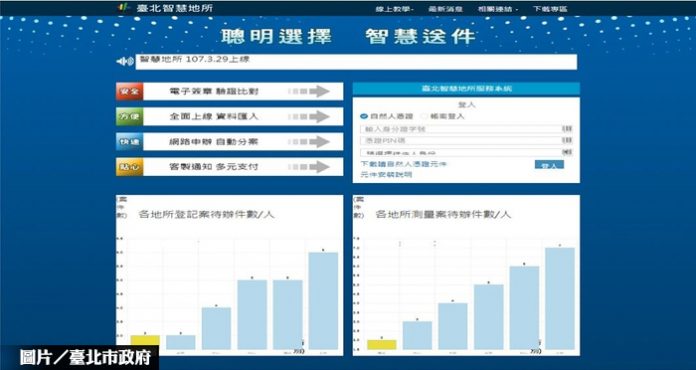Click the red 安全 badge icon
This screenshot has width=696, height=370.
[130, 91]
